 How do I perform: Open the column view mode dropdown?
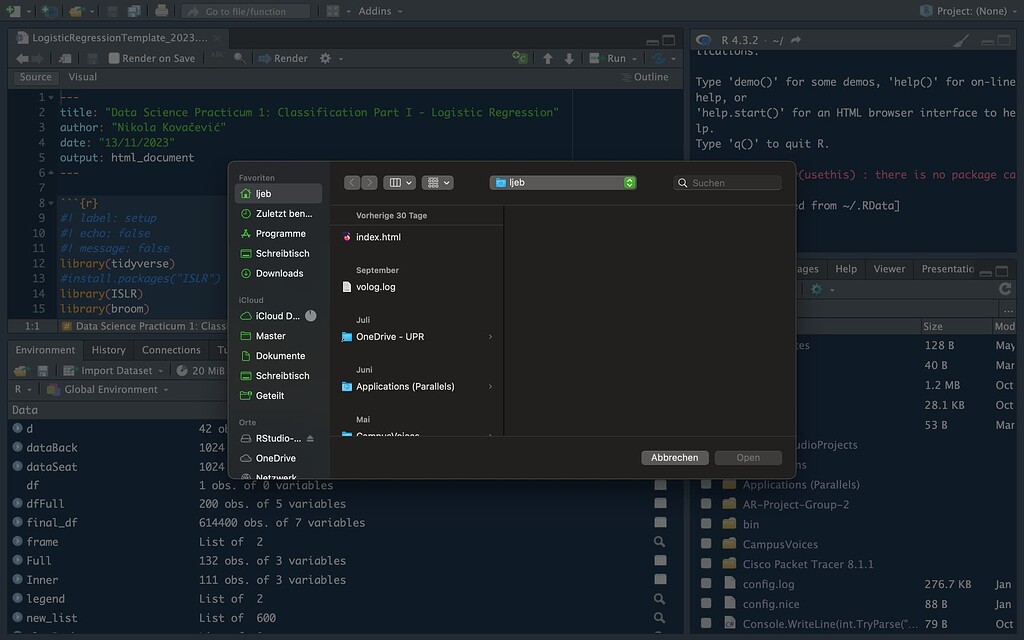coord(401,183)
